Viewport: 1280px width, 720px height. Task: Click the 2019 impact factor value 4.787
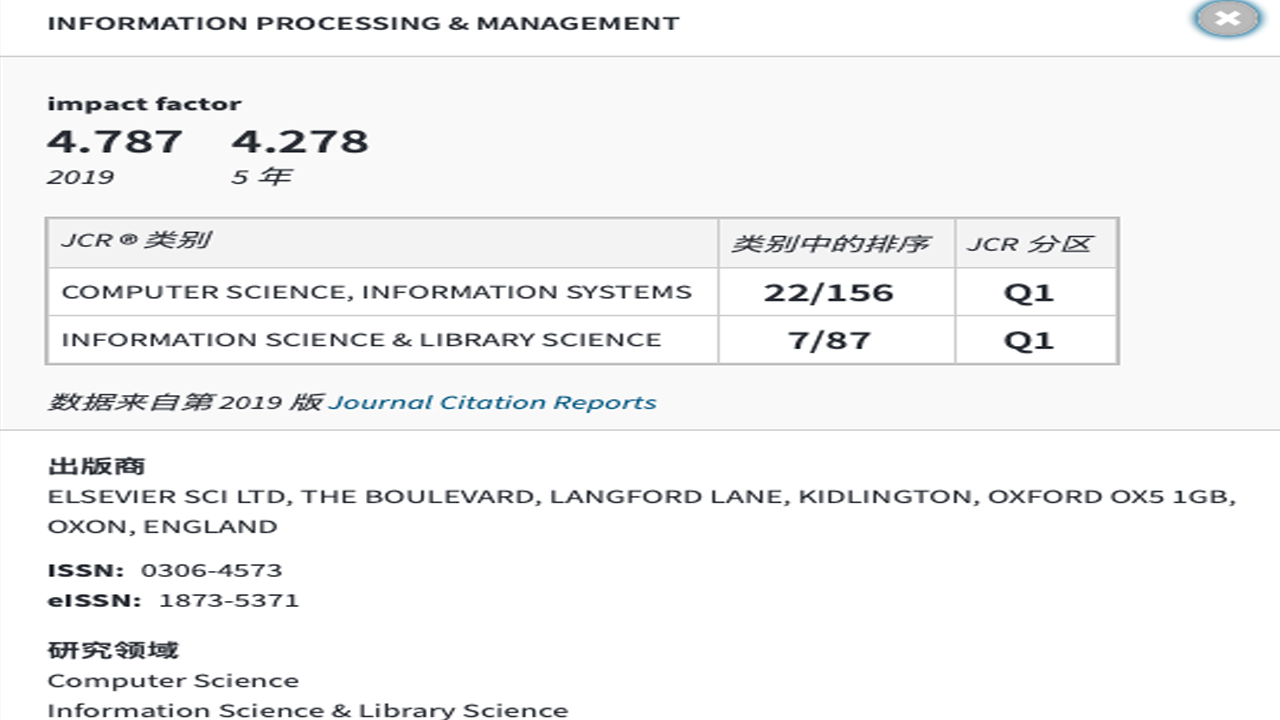[x=114, y=141]
